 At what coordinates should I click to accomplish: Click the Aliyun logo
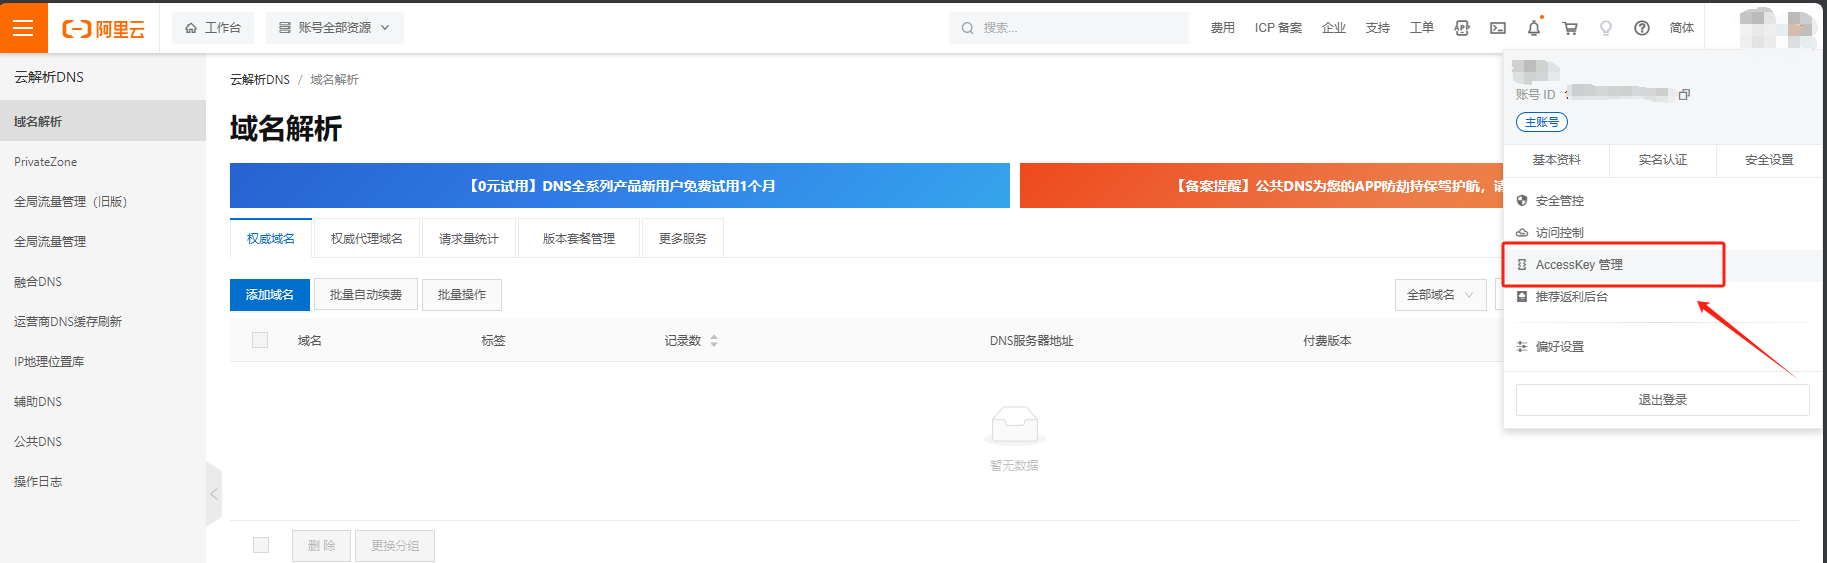click(x=103, y=29)
